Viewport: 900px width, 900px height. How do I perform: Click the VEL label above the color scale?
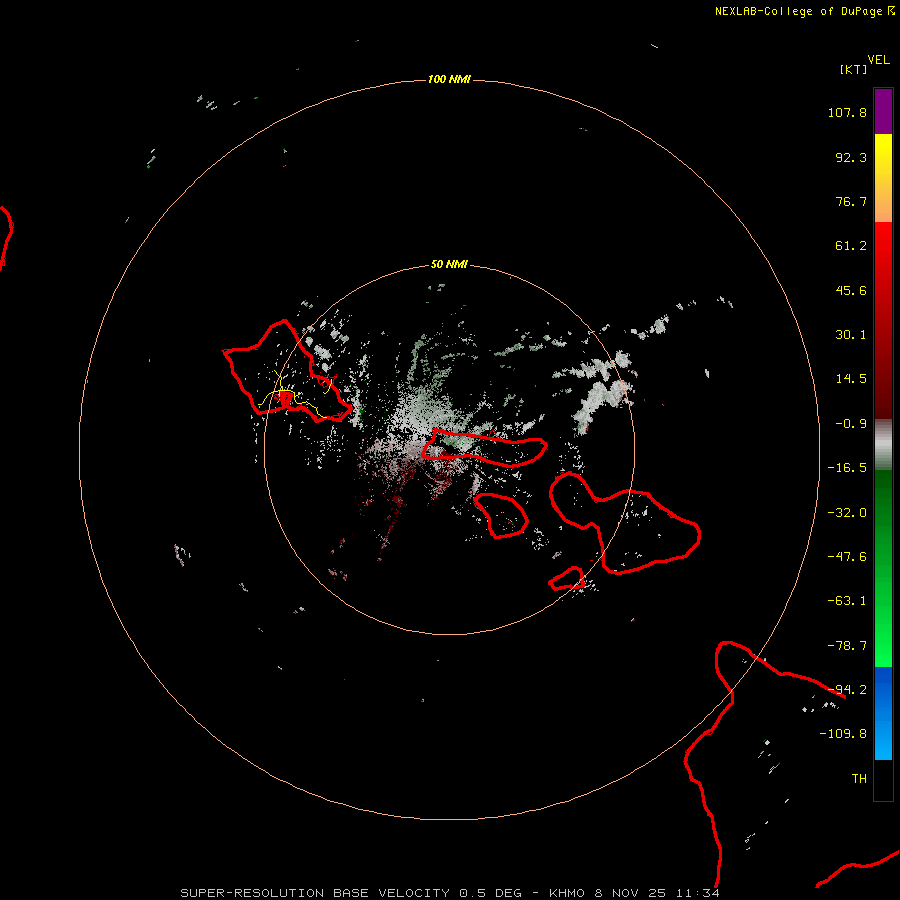pyautogui.click(x=878, y=60)
